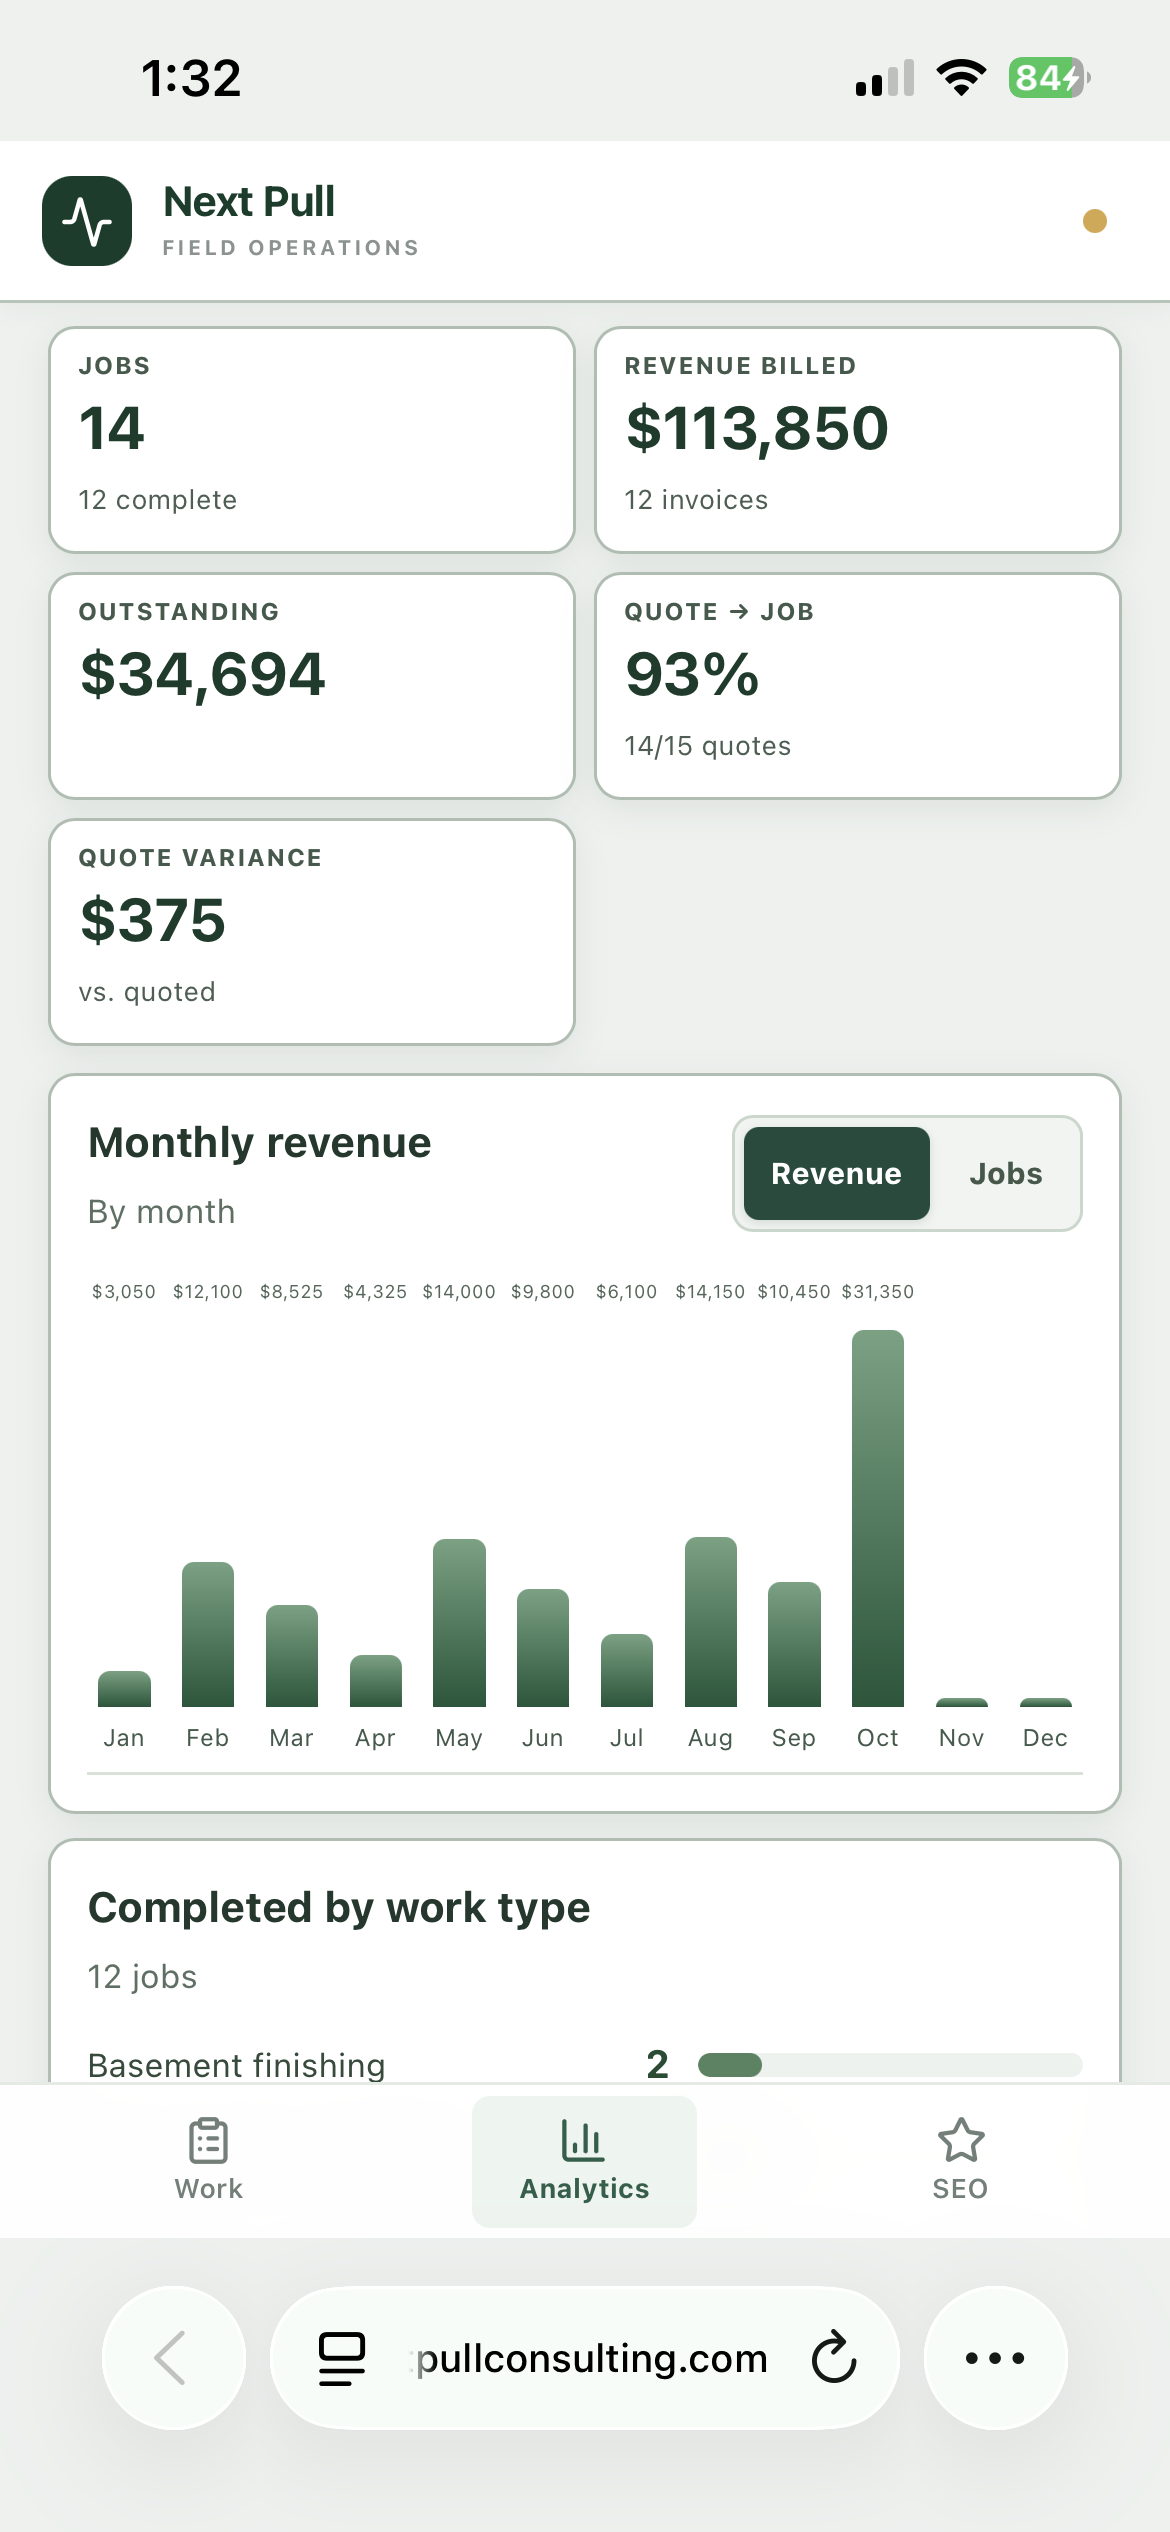Switch chart to Revenue view
Viewport: 1170px width, 2532px height.
[837, 1173]
